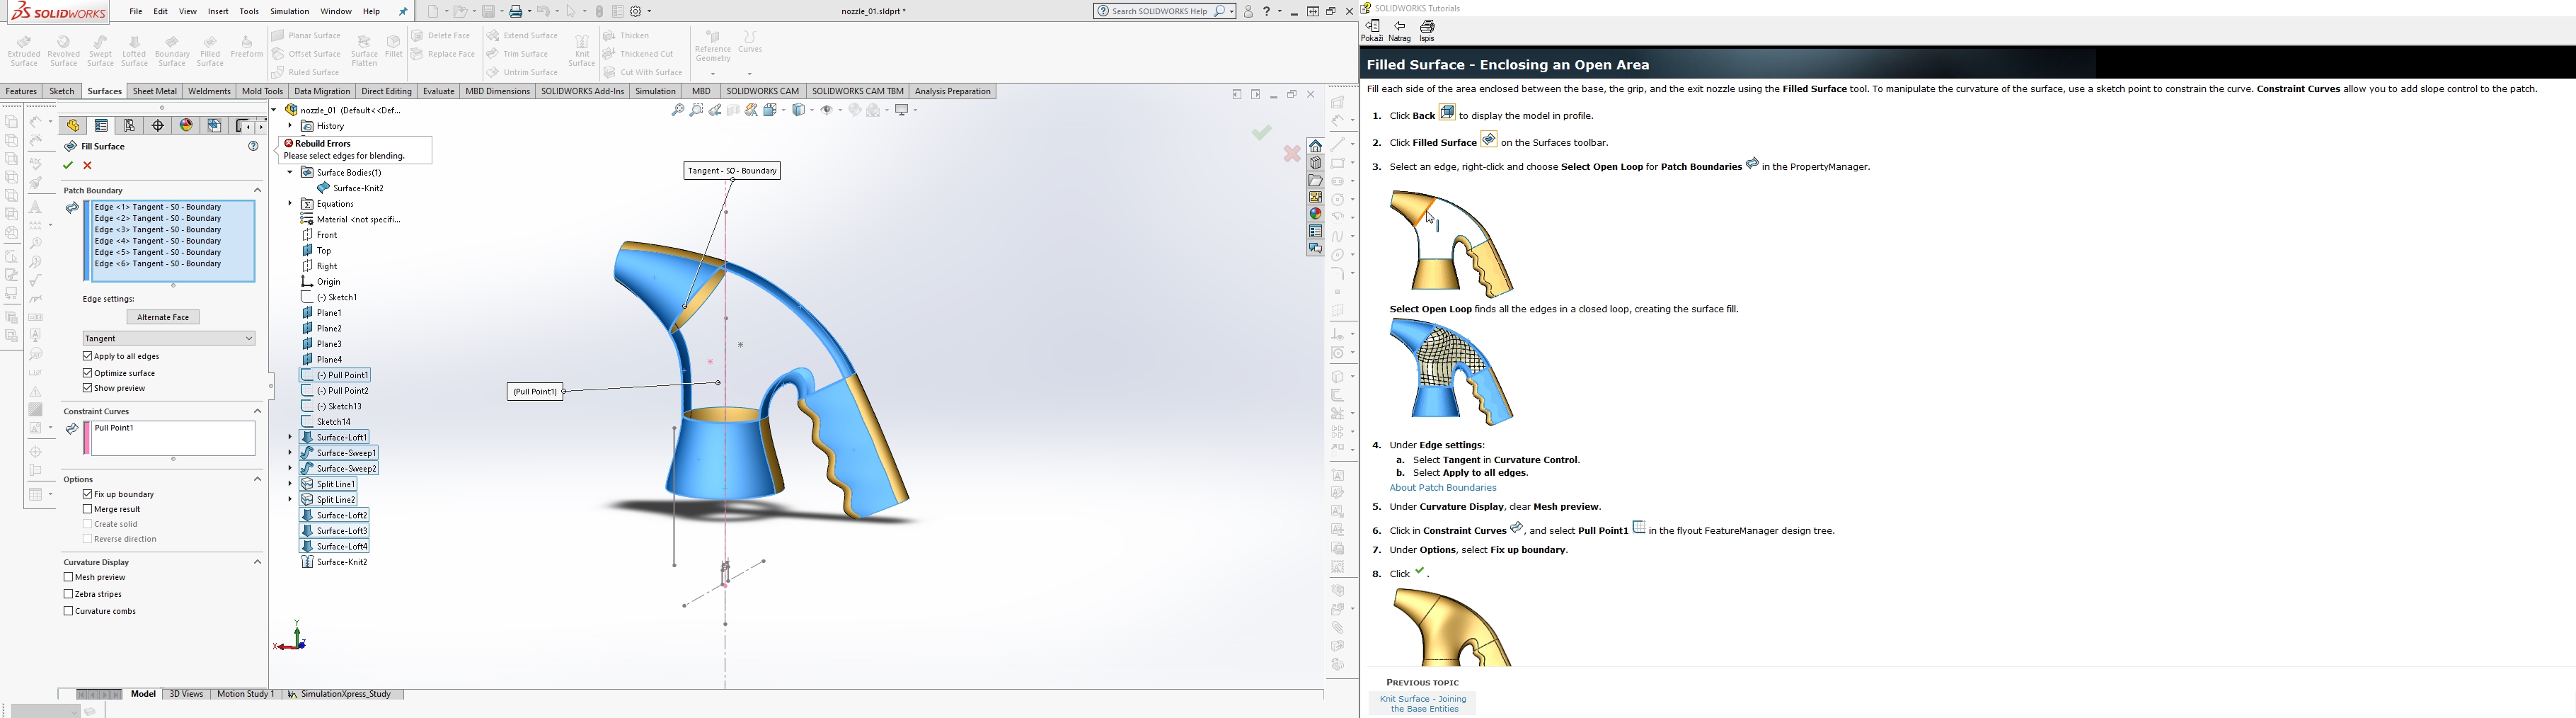Open the Tangent curvature control dropdown
2576x718 pixels.
169,339
